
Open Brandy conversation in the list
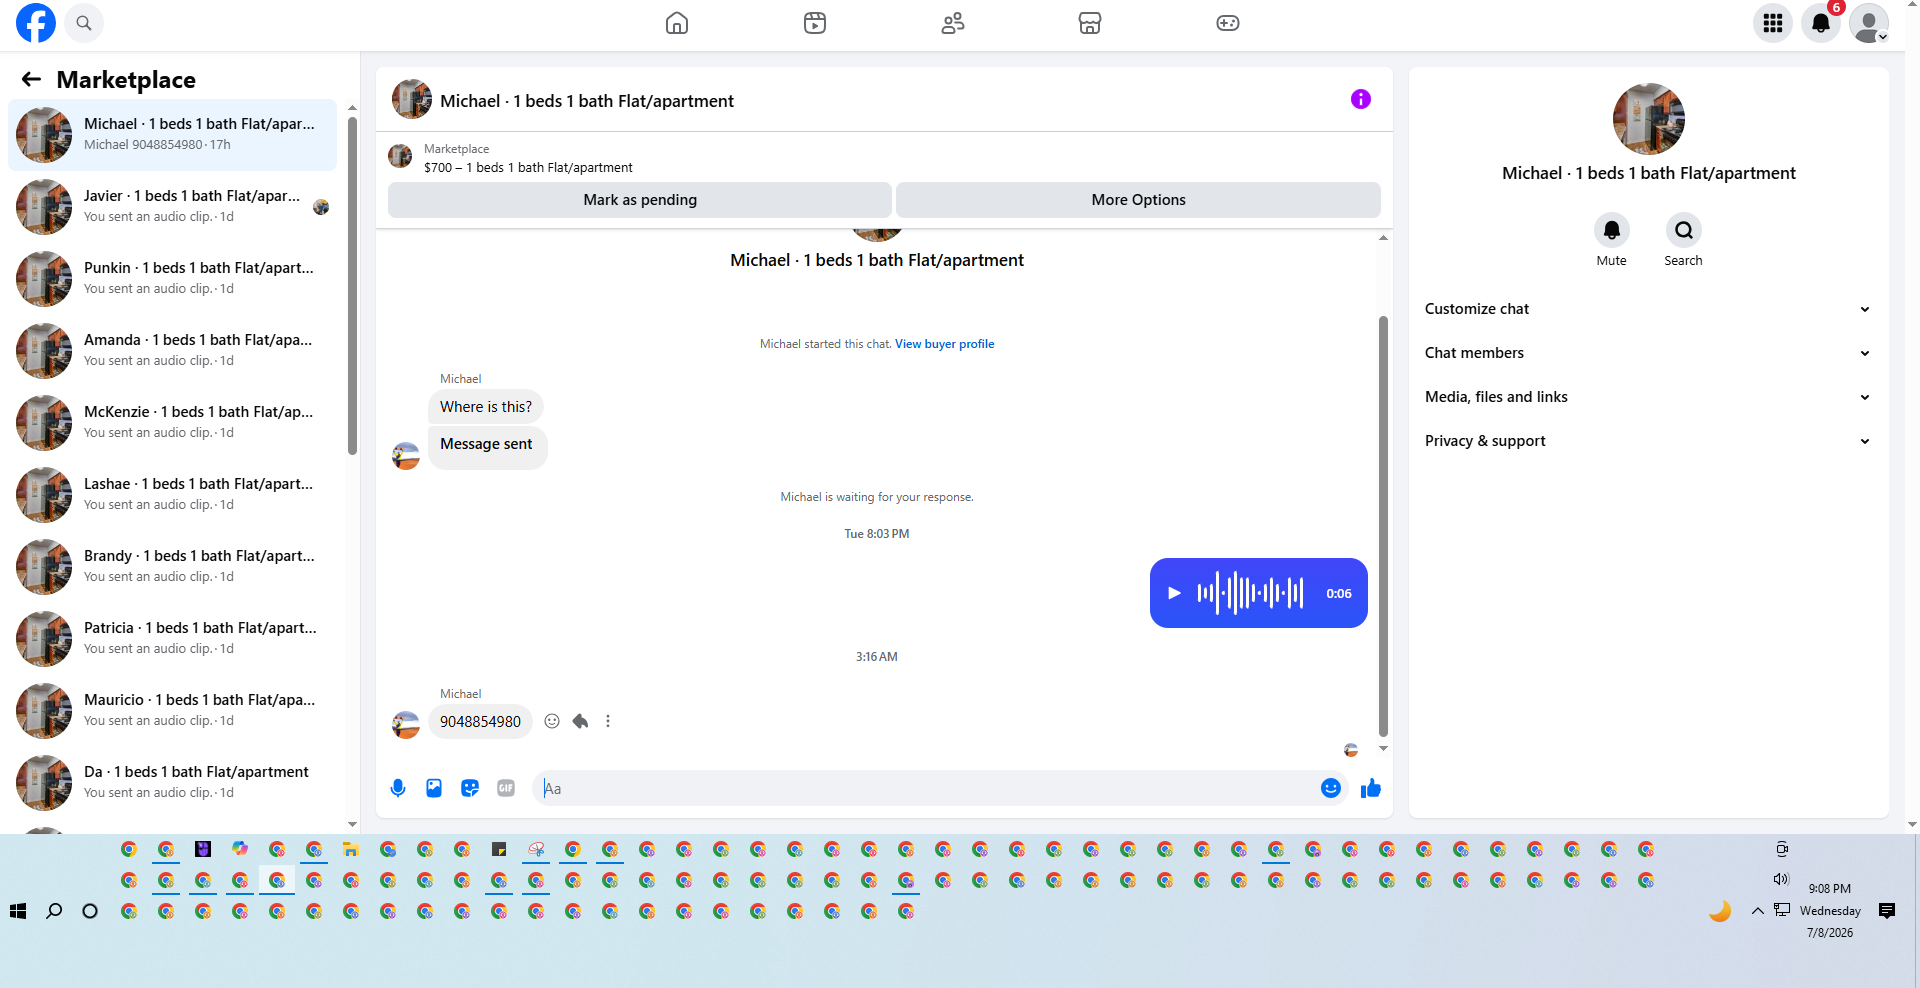172,567
